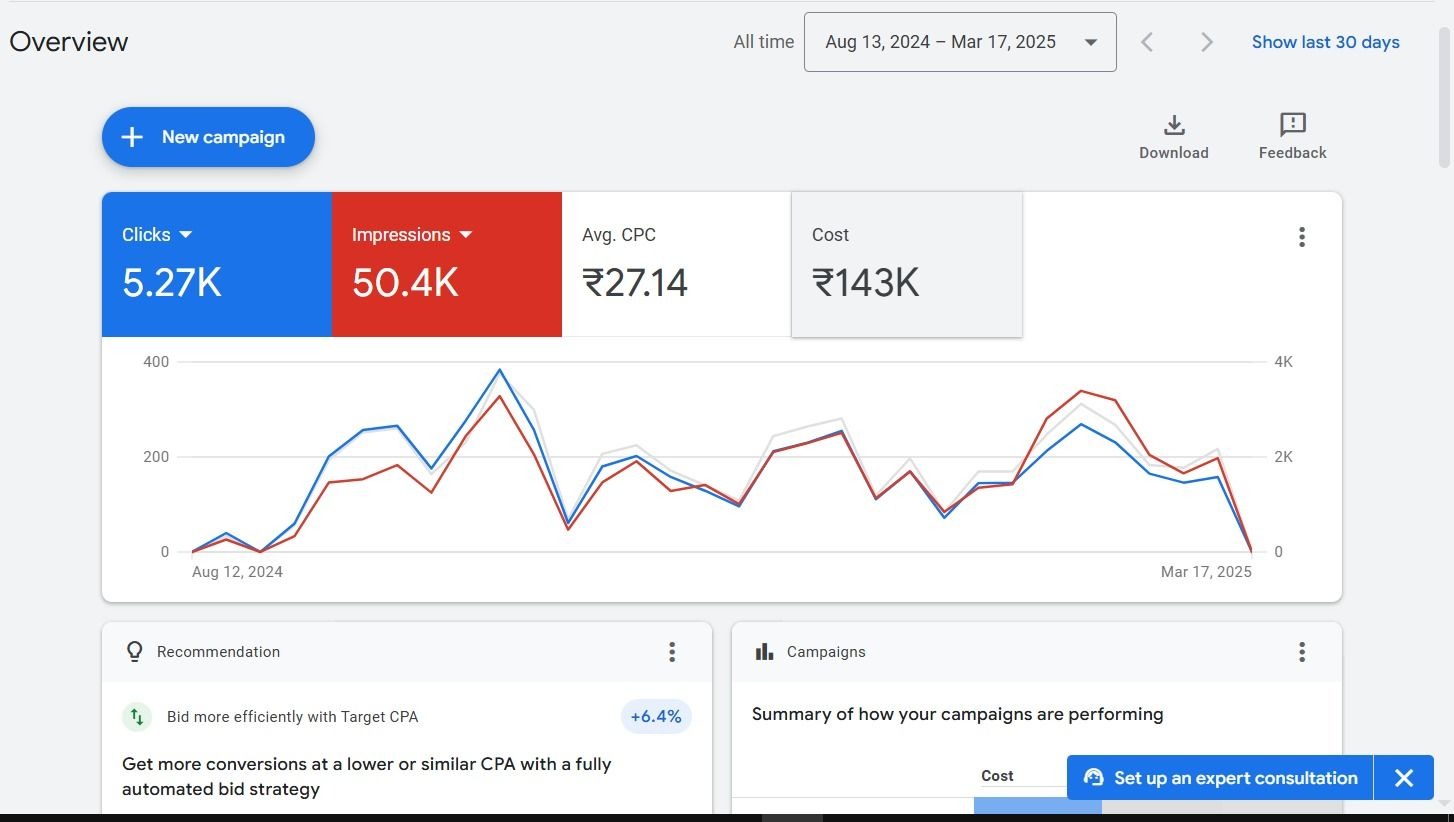Image resolution: width=1454 pixels, height=822 pixels.
Task: Open the metrics chart three-dot menu
Action: 1301,237
